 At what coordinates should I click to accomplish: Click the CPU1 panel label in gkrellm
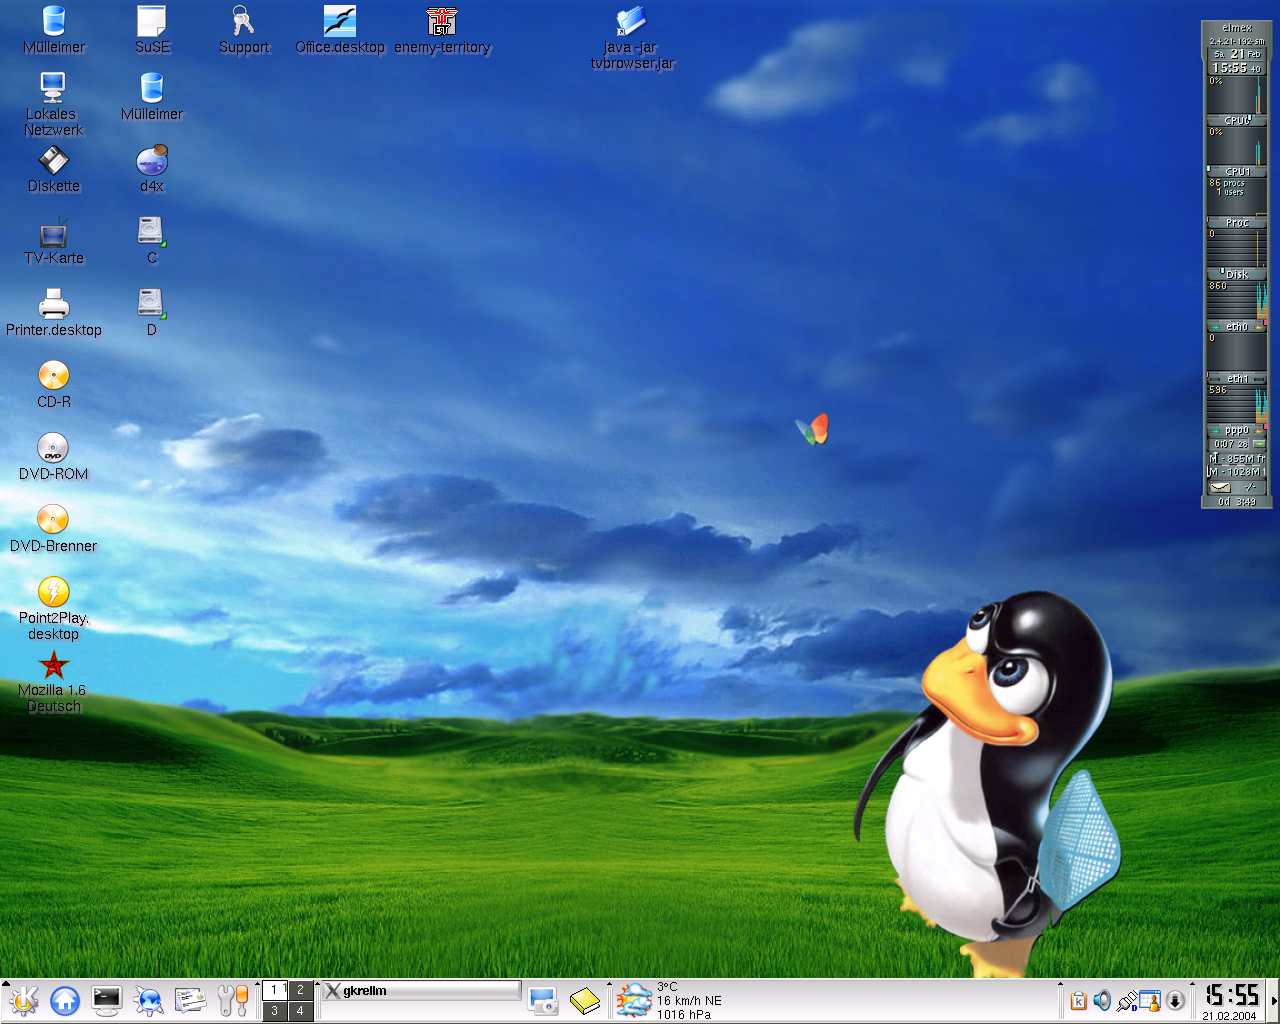(x=1238, y=171)
